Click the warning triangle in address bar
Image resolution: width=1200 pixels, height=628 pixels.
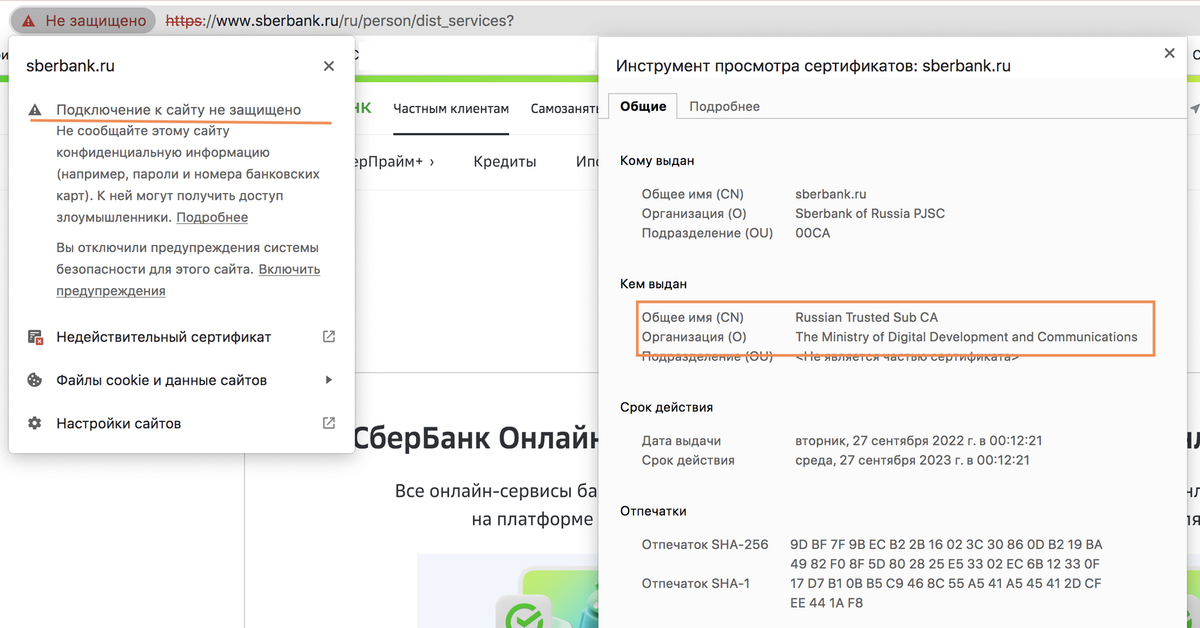(28, 20)
